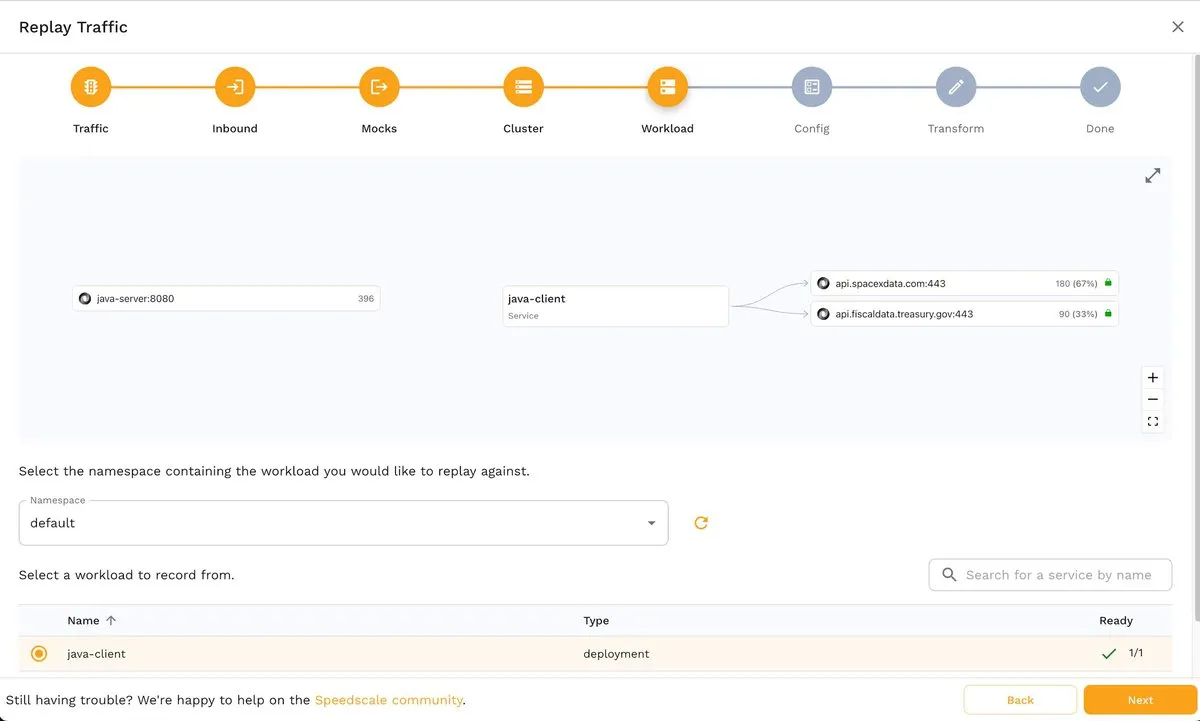
Task: Select the Mocks step icon
Action: pos(379,87)
